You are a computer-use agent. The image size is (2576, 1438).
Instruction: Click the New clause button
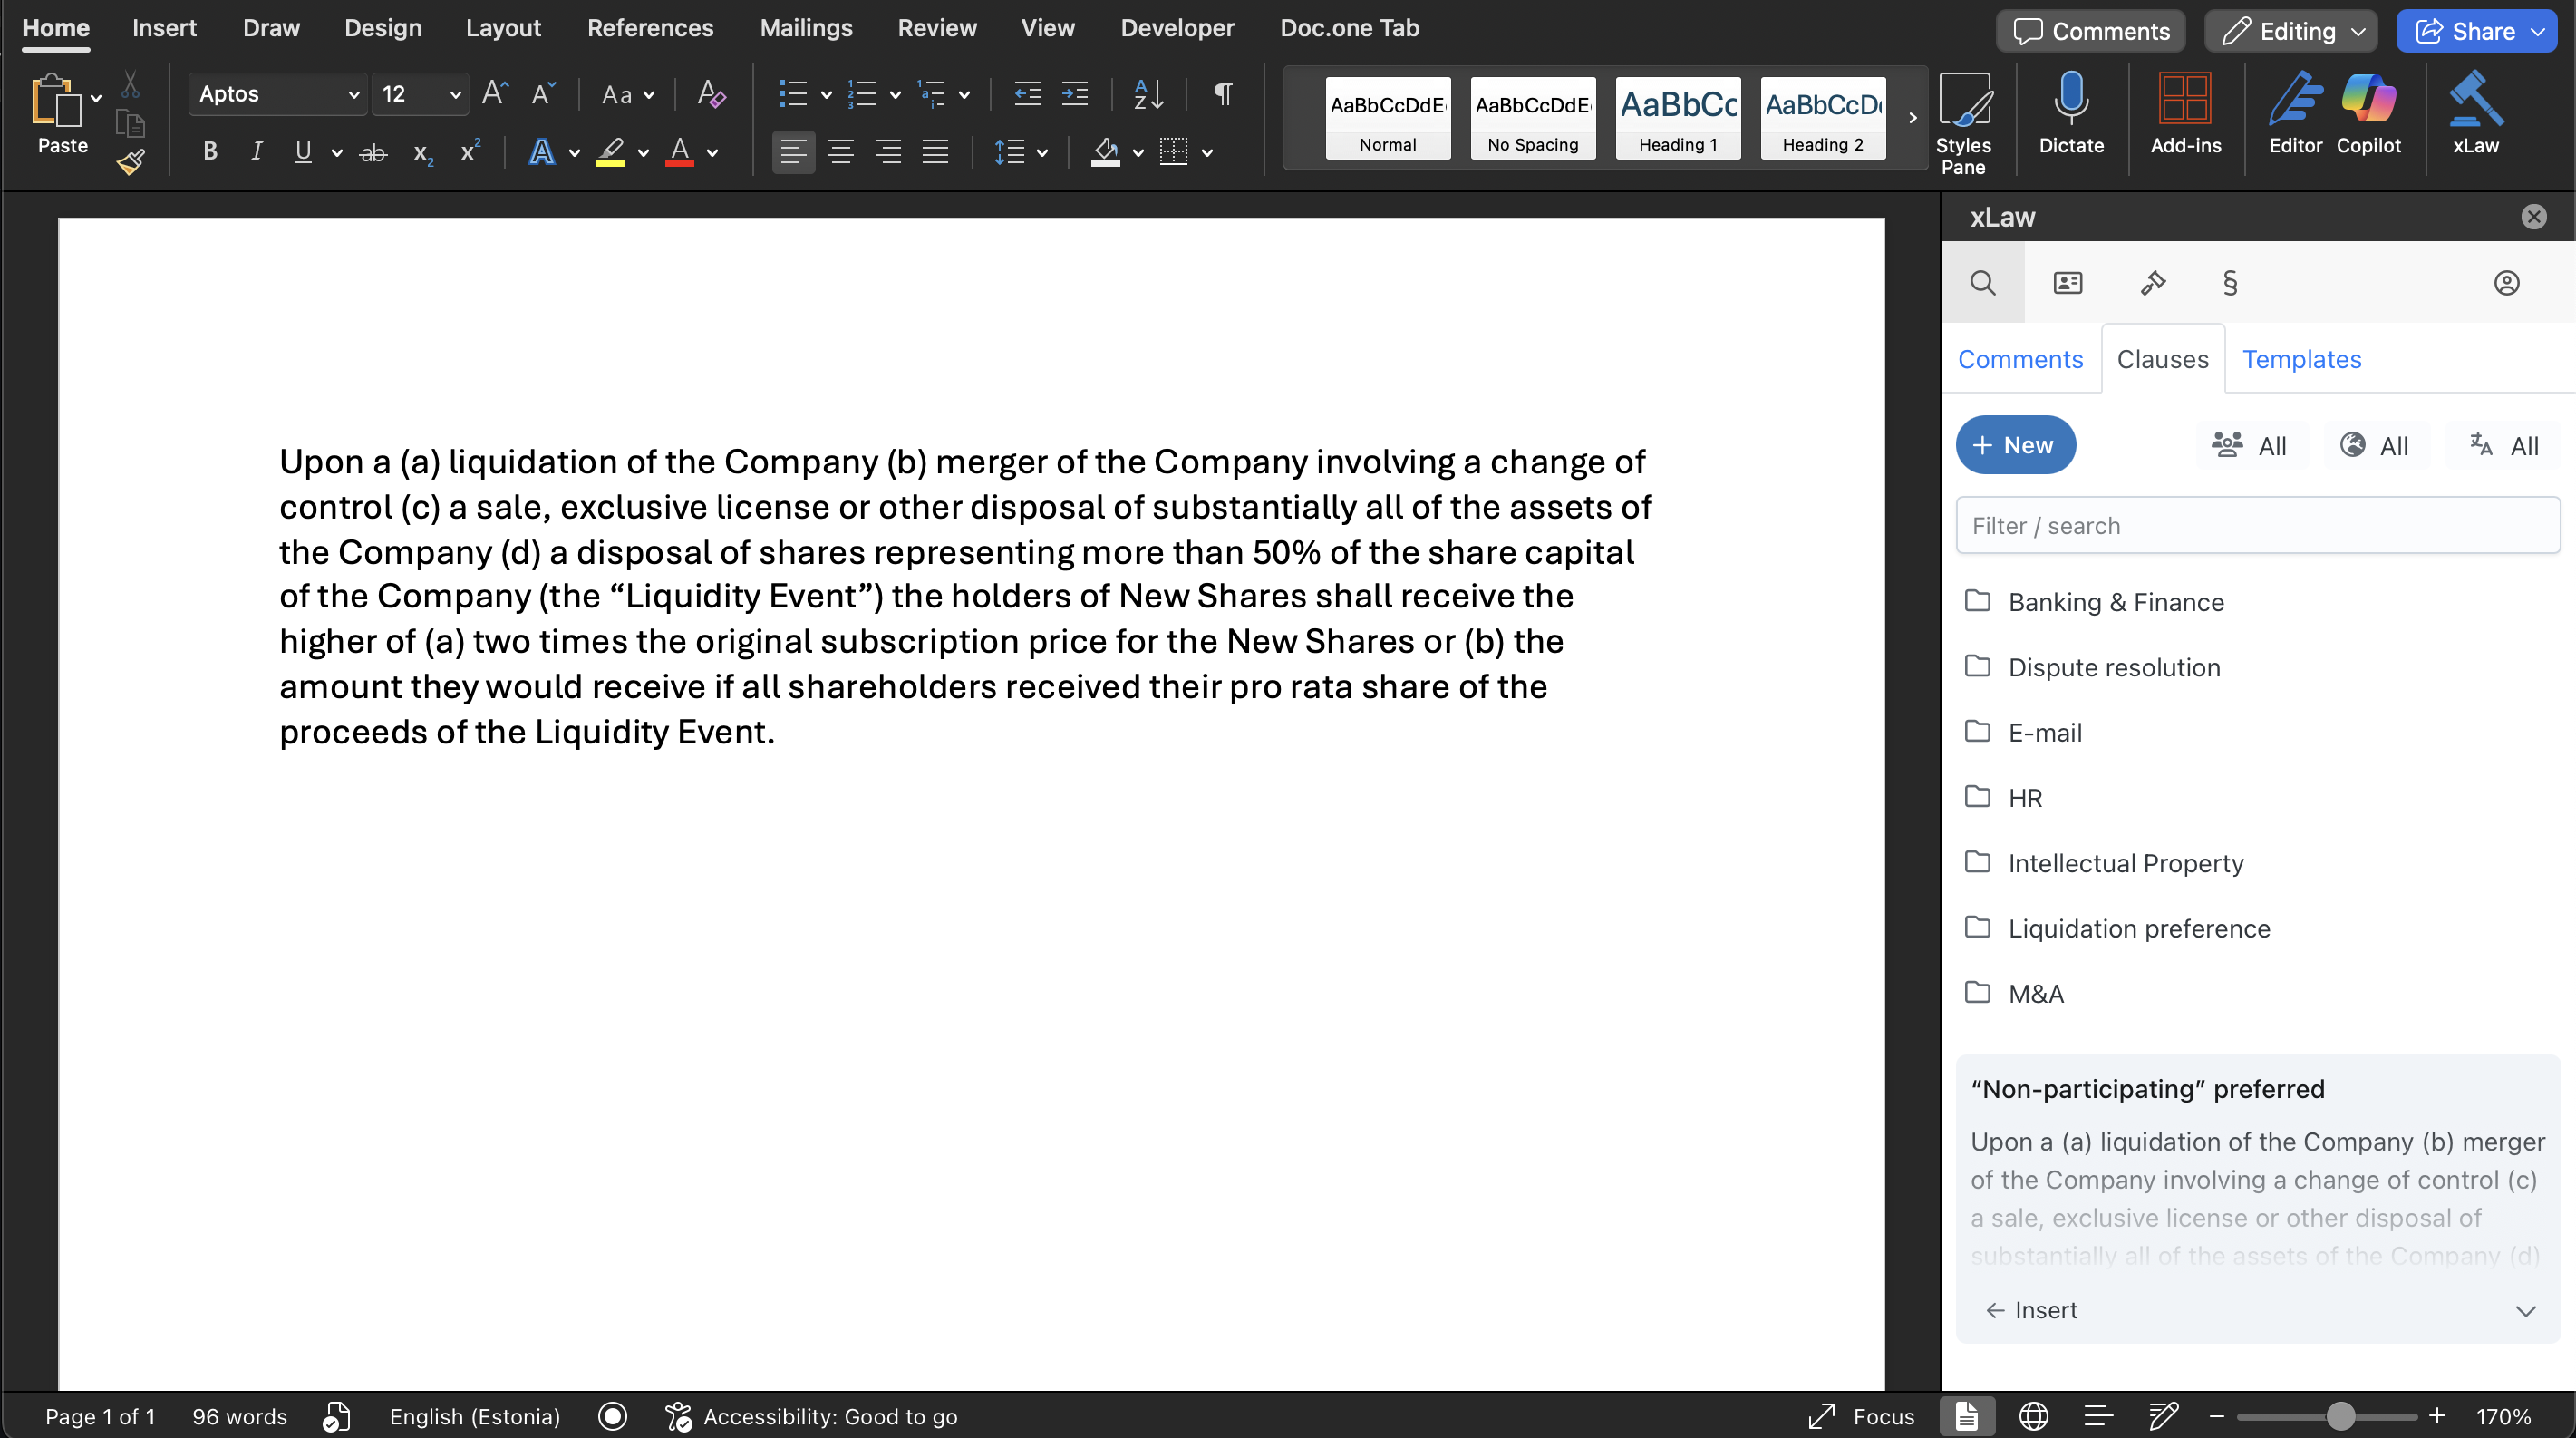pyautogui.click(x=2014, y=445)
